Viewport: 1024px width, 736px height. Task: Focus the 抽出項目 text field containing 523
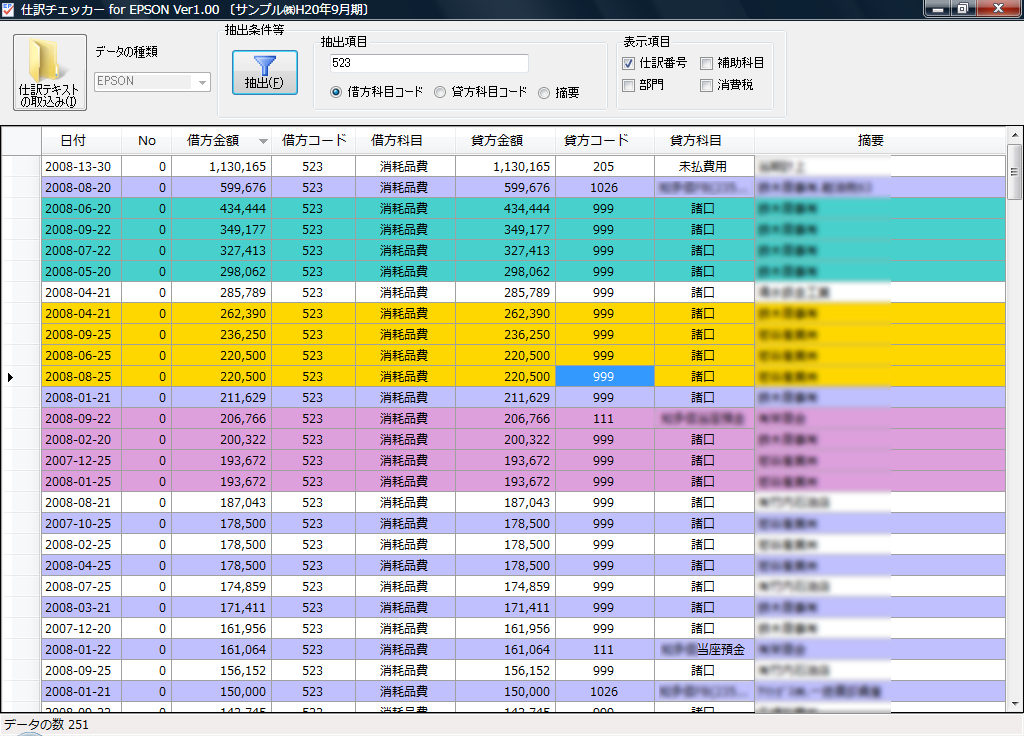point(428,63)
